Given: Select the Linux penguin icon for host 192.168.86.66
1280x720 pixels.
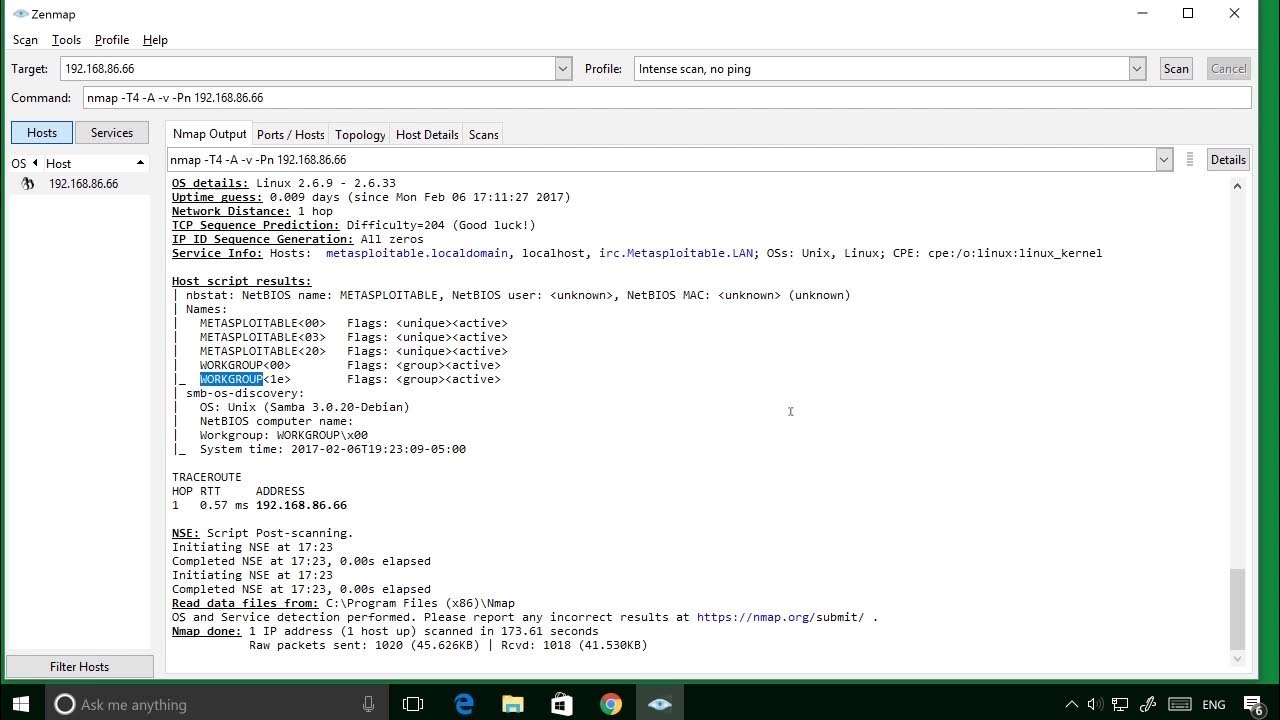Looking at the screenshot, I should pos(28,184).
